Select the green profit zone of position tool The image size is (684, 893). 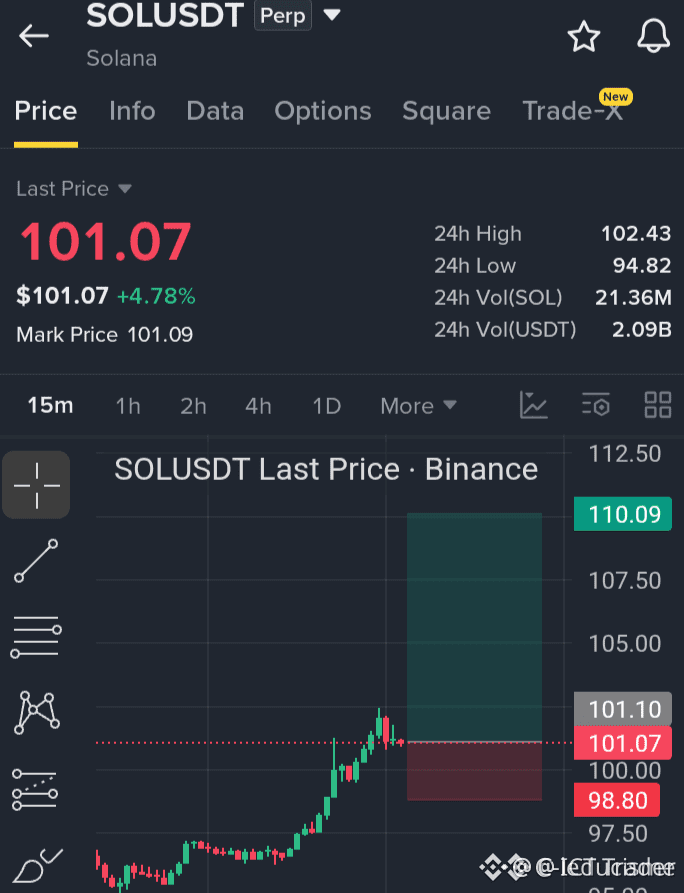coord(474,627)
